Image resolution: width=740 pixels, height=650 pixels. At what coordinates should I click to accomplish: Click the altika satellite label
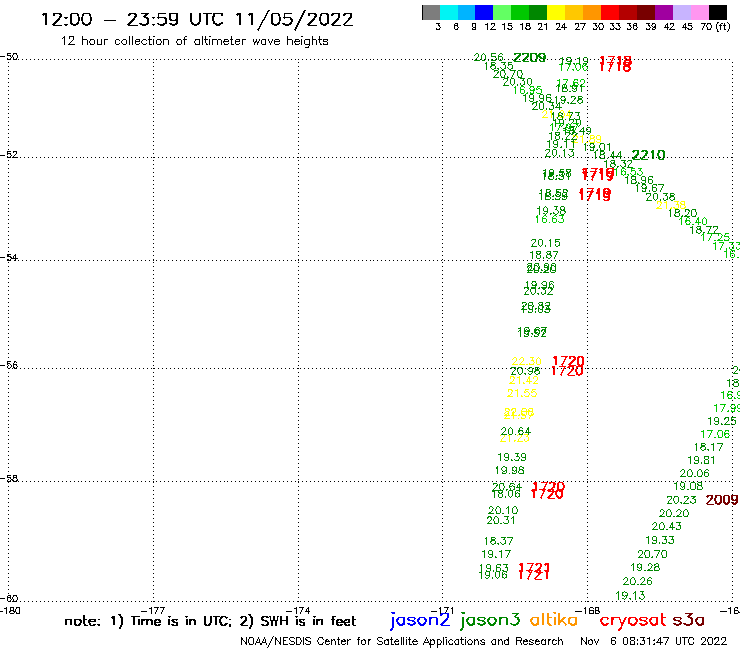553,620
